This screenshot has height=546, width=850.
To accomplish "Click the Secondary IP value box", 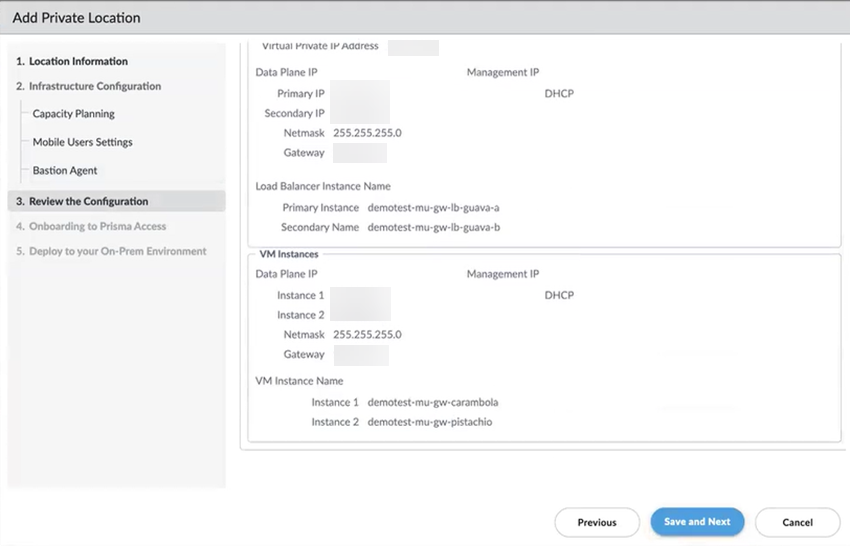I will click(359, 113).
